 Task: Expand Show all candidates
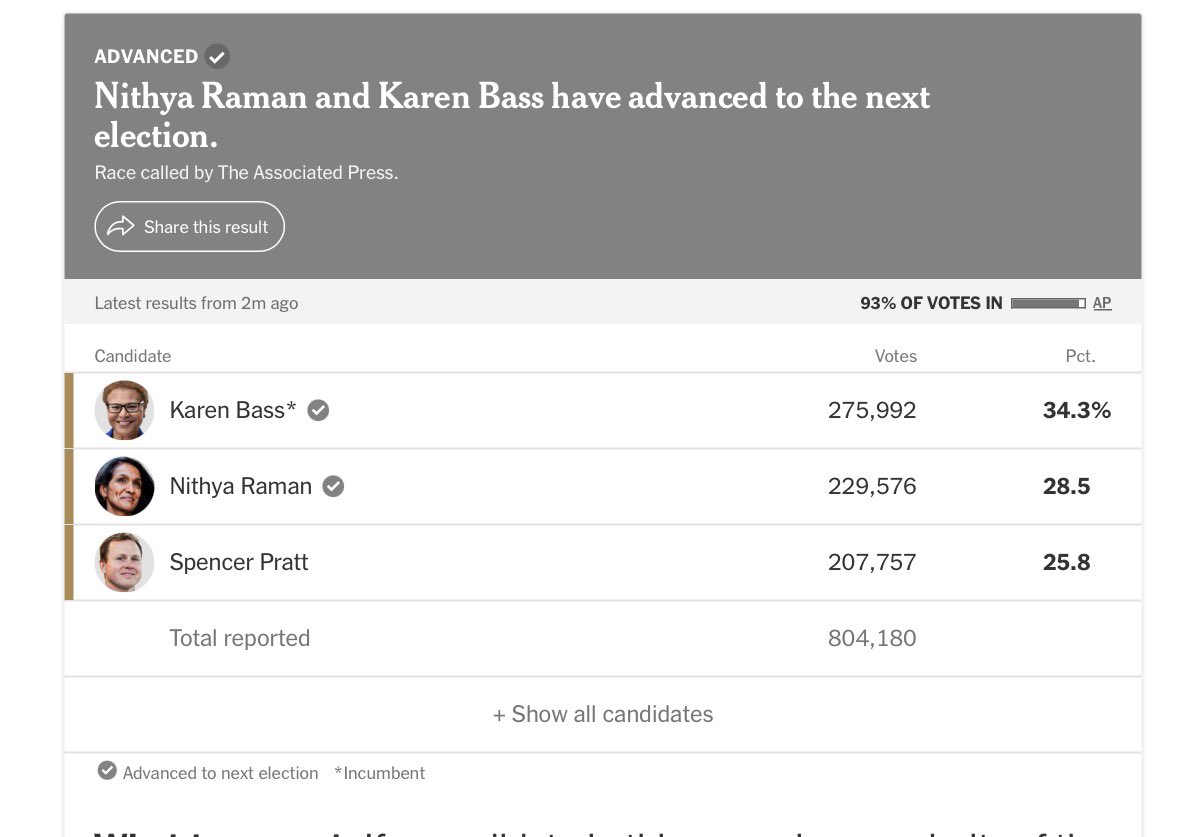(x=603, y=714)
